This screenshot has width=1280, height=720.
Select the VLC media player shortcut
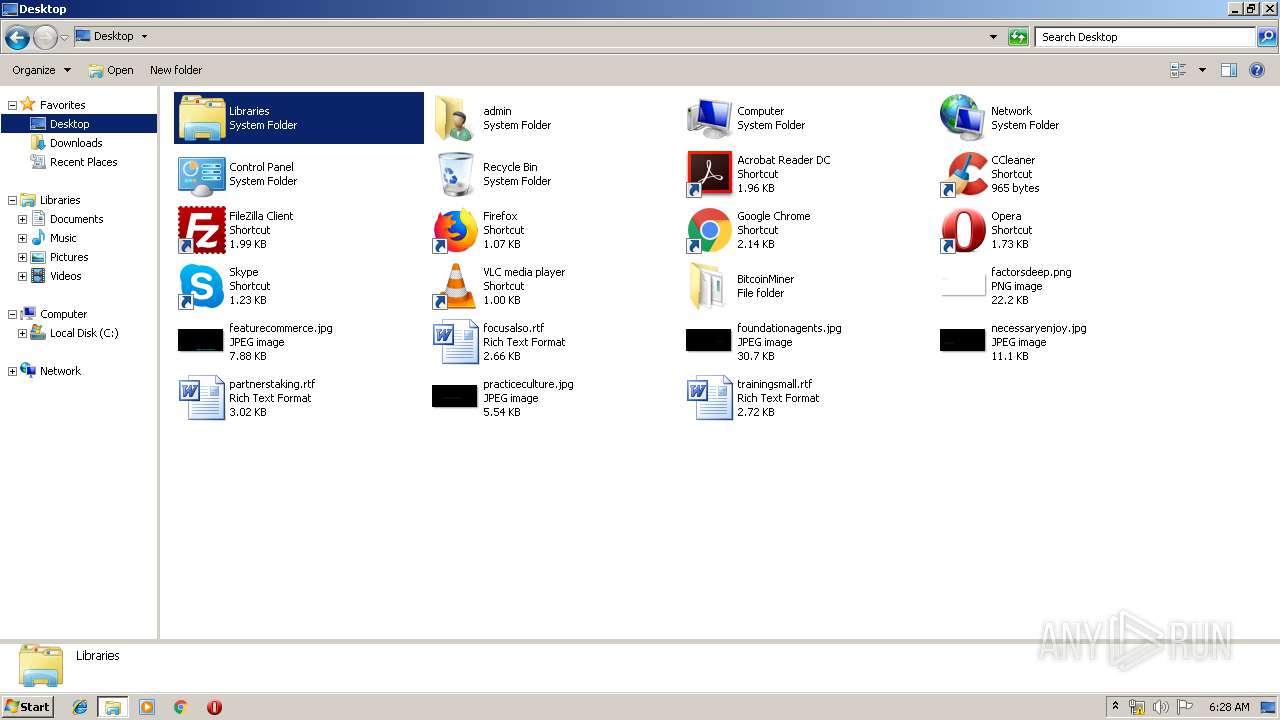coord(455,286)
